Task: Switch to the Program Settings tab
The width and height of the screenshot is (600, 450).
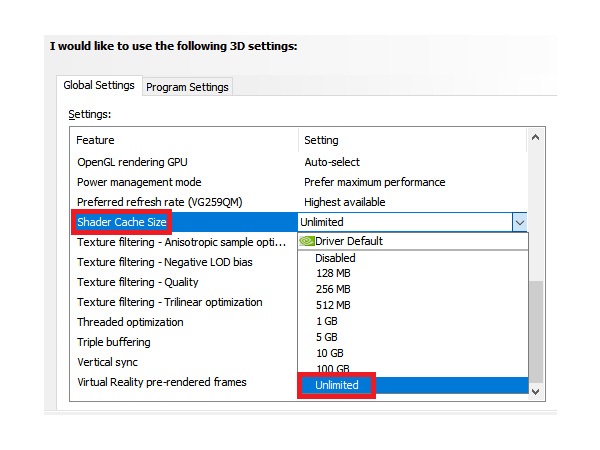Action: [187, 87]
